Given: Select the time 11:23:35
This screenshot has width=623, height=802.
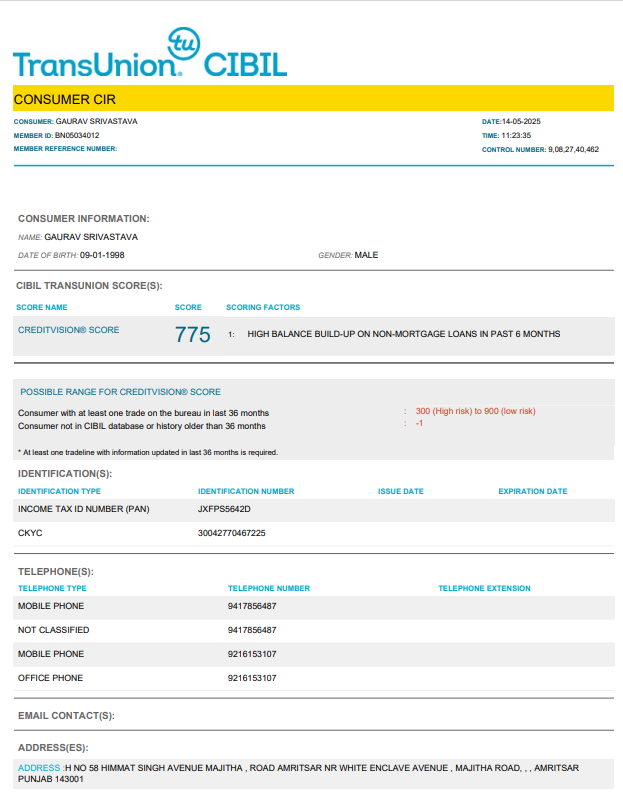Looking at the screenshot, I should click(x=516, y=136).
